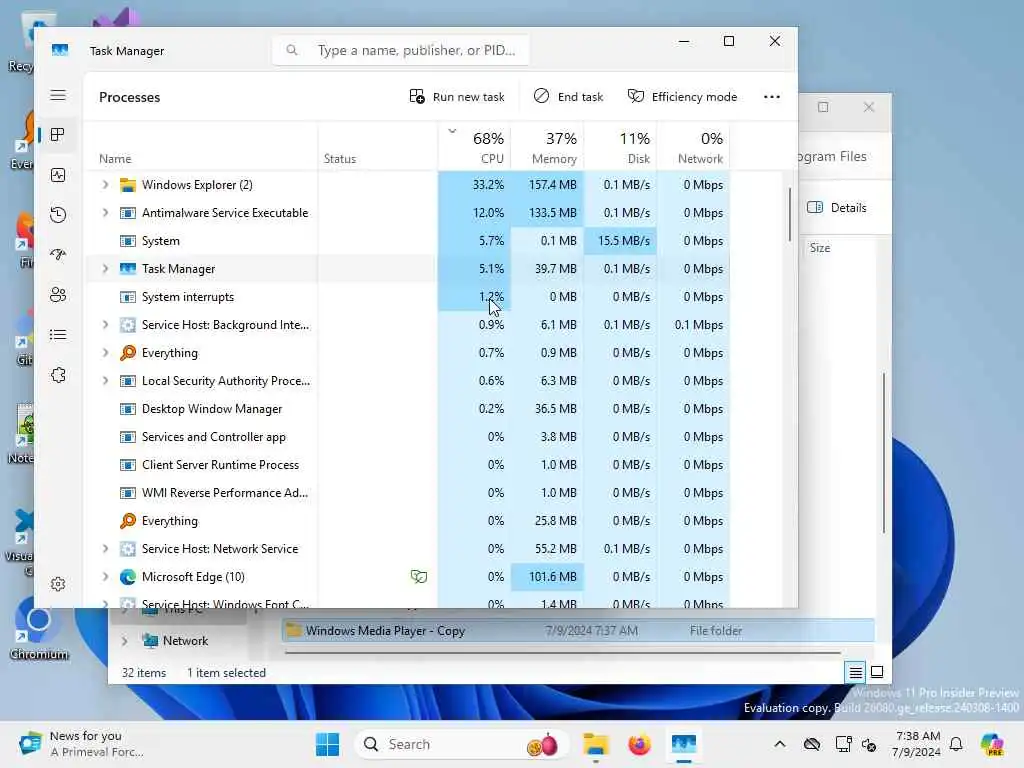Click the End task button
Image resolution: width=1024 pixels, height=768 pixels.
click(568, 97)
